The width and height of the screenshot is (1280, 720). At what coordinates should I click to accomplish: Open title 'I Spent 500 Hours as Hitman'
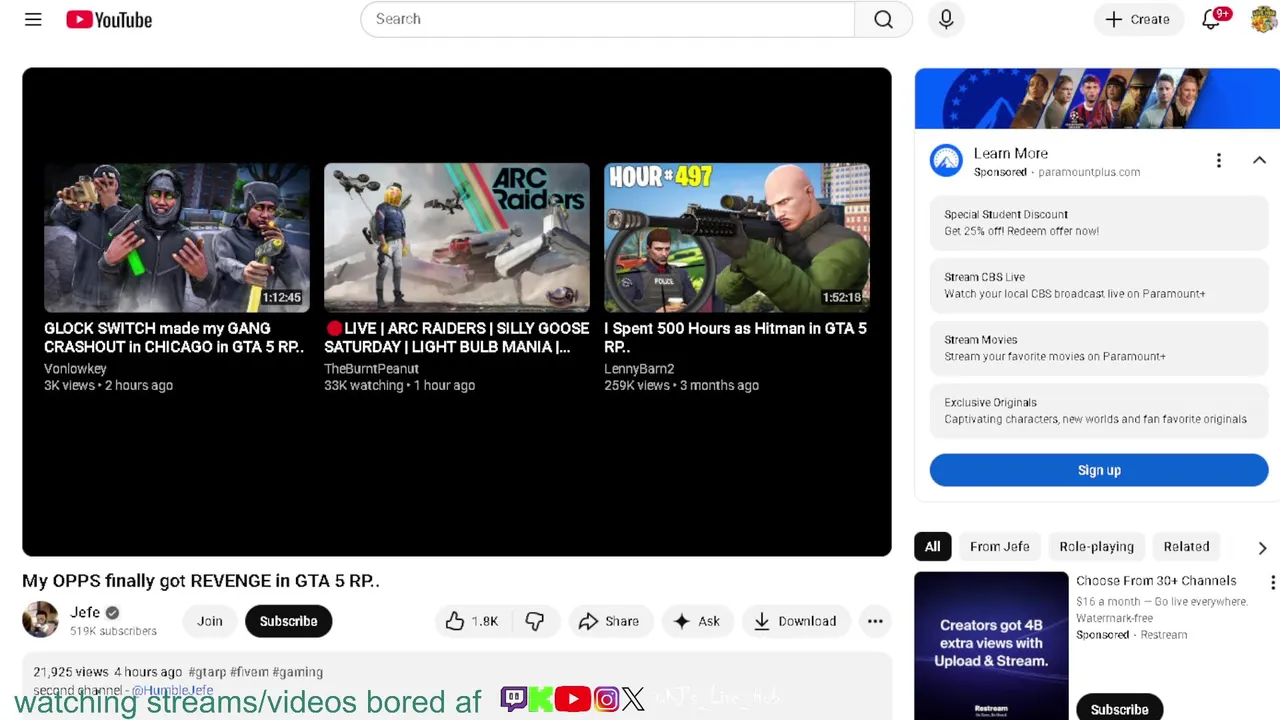click(735, 337)
